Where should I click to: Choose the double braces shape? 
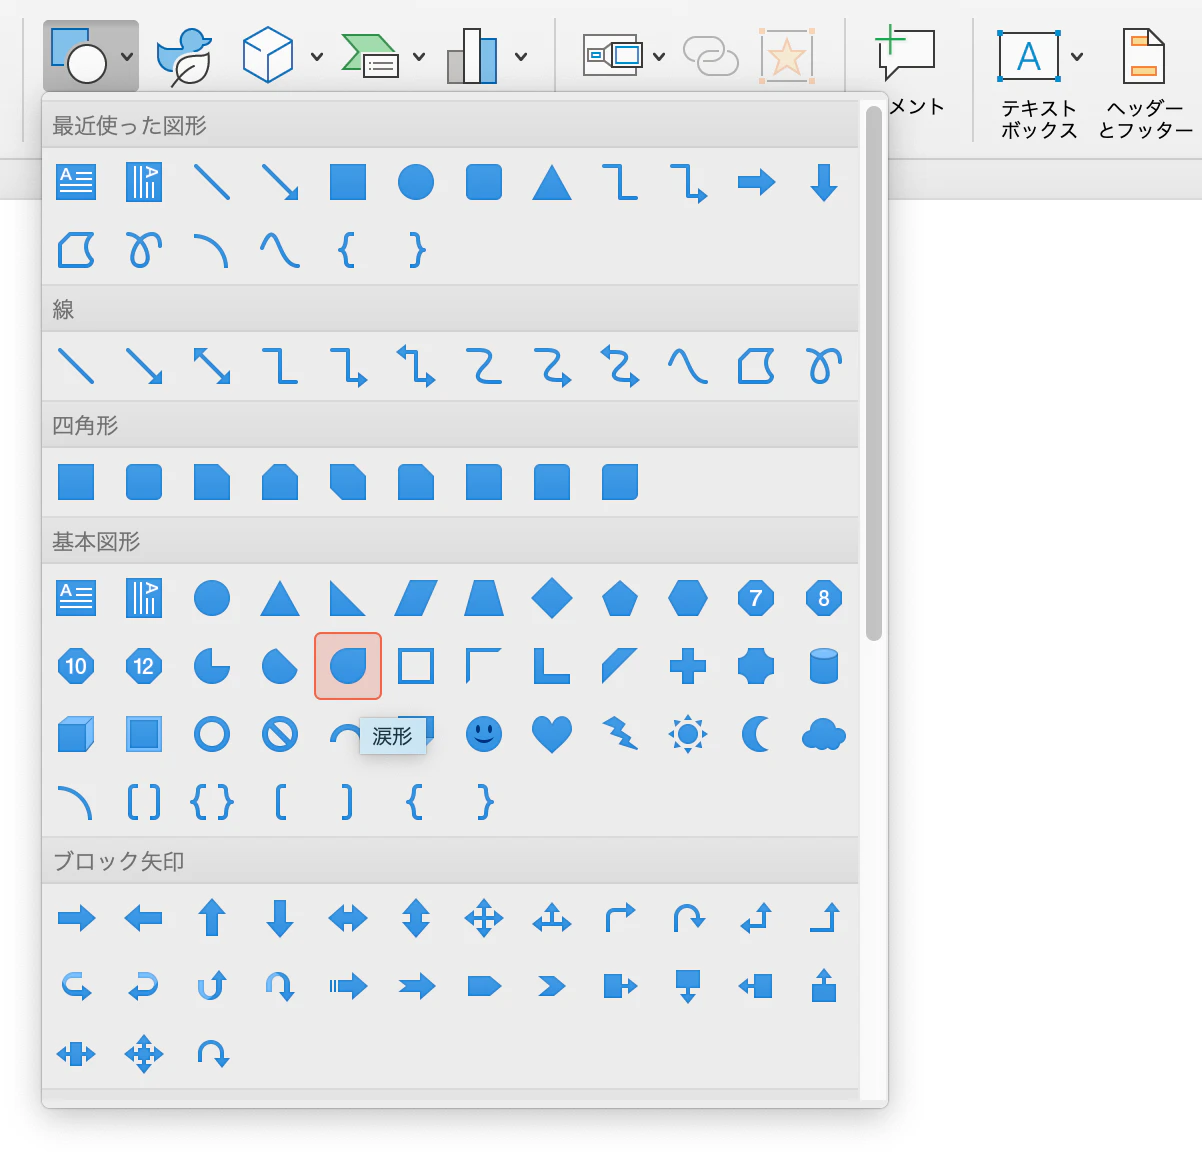point(212,802)
